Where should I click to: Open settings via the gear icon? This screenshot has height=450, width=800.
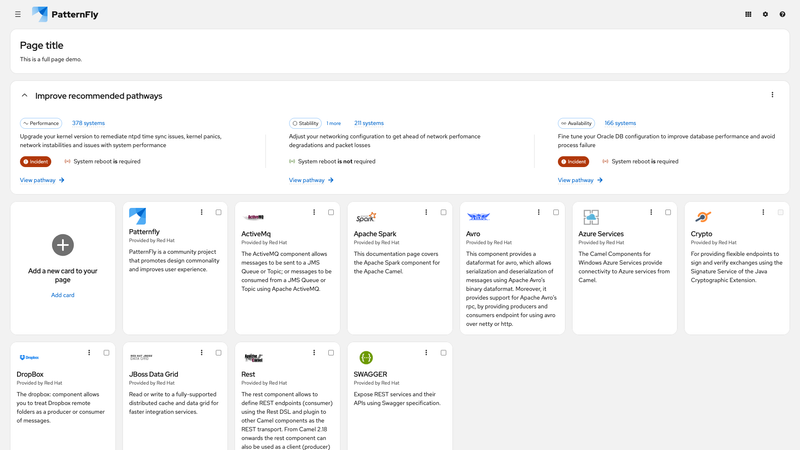(x=765, y=14)
